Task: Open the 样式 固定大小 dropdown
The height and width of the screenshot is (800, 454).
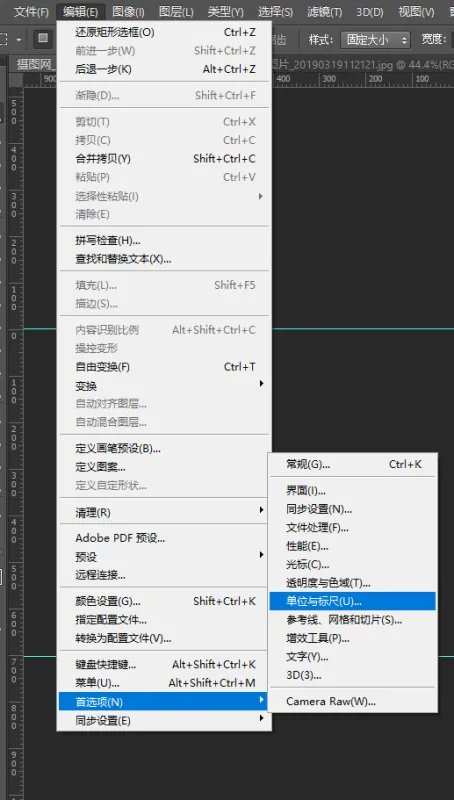Action: pyautogui.click(x=375, y=39)
